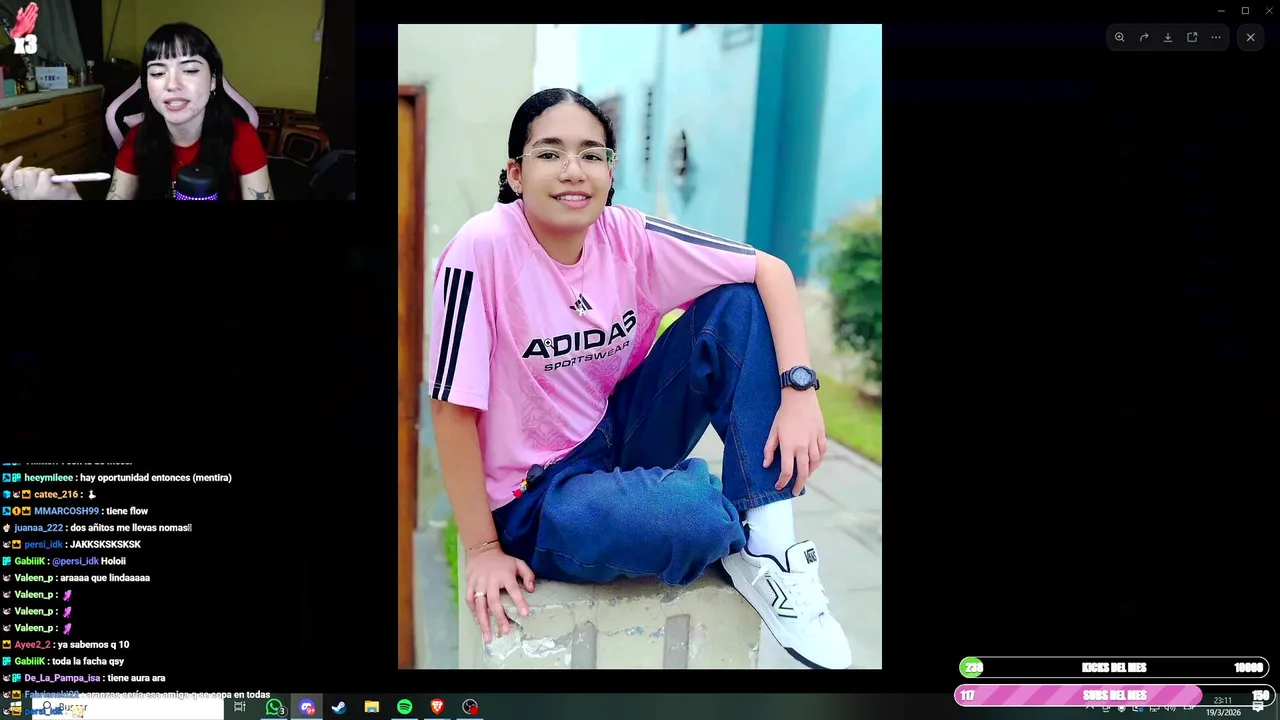Open WhatsApp from the taskbar
The height and width of the screenshot is (720, 1280).
(x=274, y=707)
